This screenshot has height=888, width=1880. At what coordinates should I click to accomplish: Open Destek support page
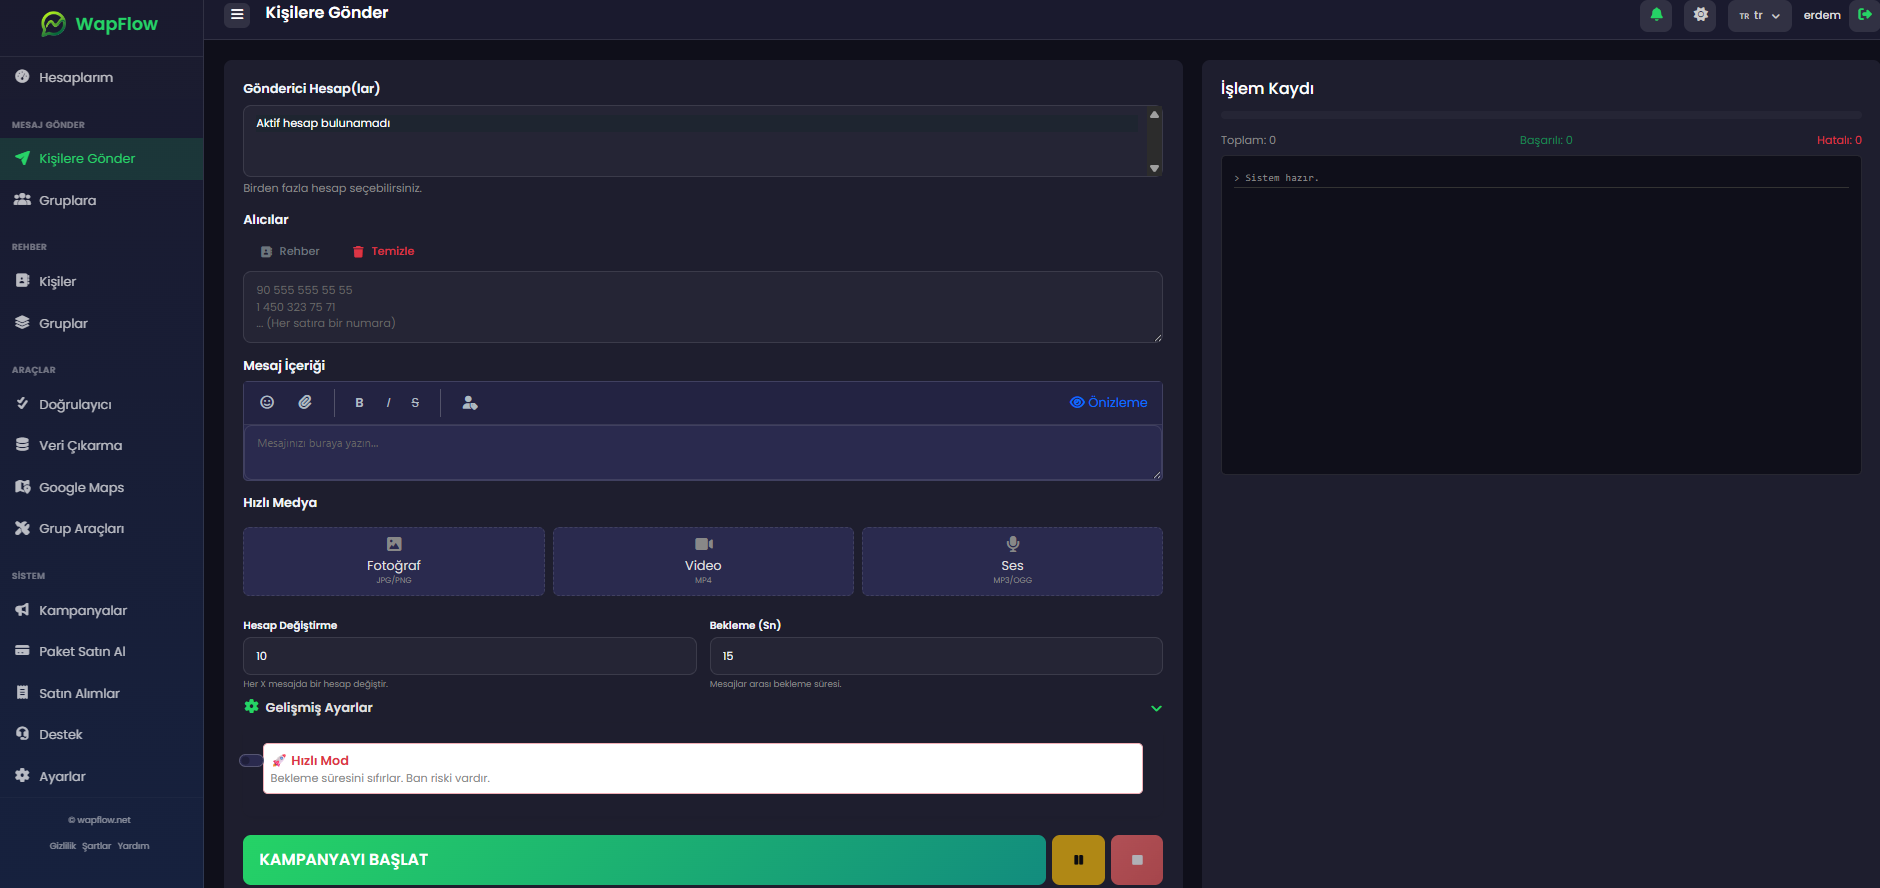pyautogui.click(x=101, y=734)
